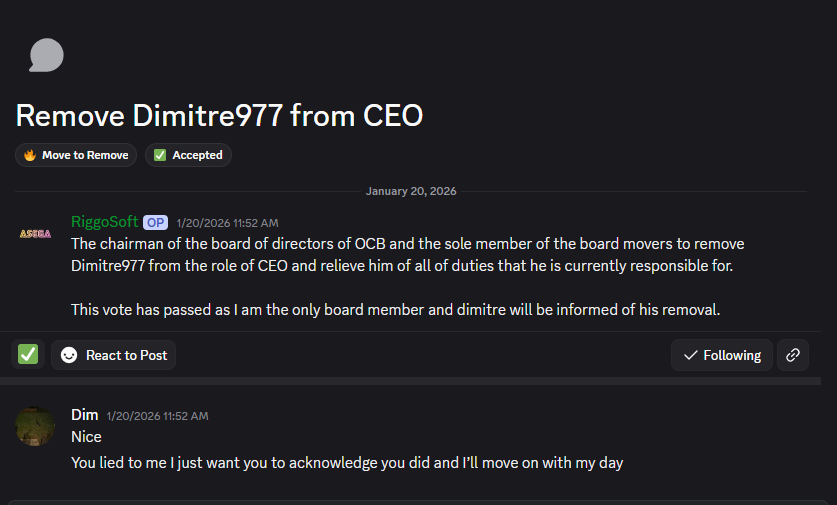Click the smiley icon for React to Post

[69, 355]
